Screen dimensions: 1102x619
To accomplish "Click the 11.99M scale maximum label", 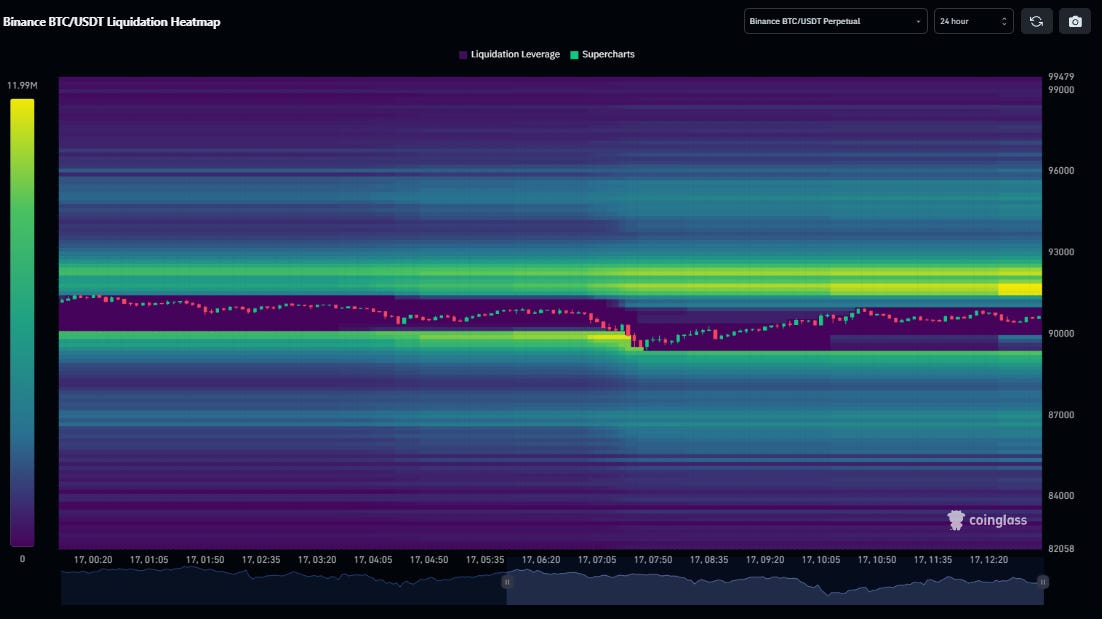I will click(22, 85).
